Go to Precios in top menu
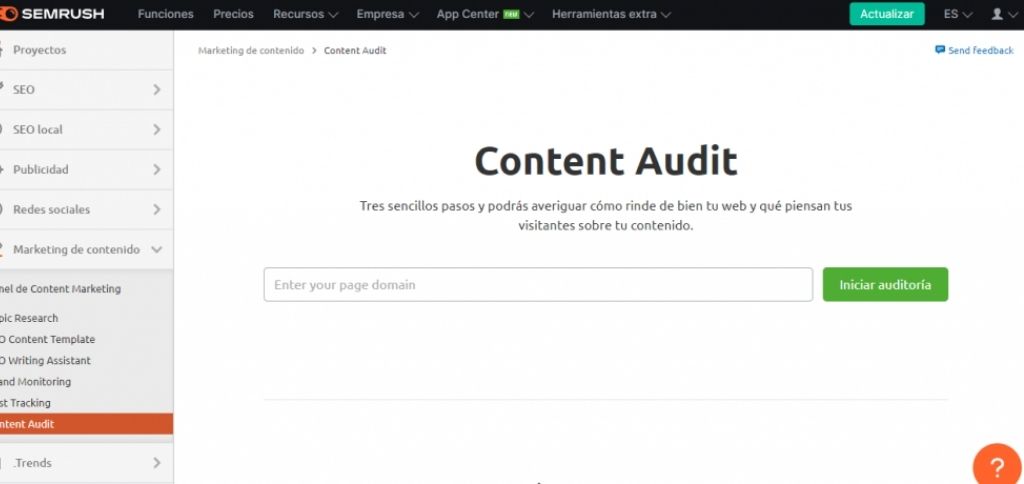Image resolution: width=1024 pixels, height=484 pixels. tap(233, 14)
